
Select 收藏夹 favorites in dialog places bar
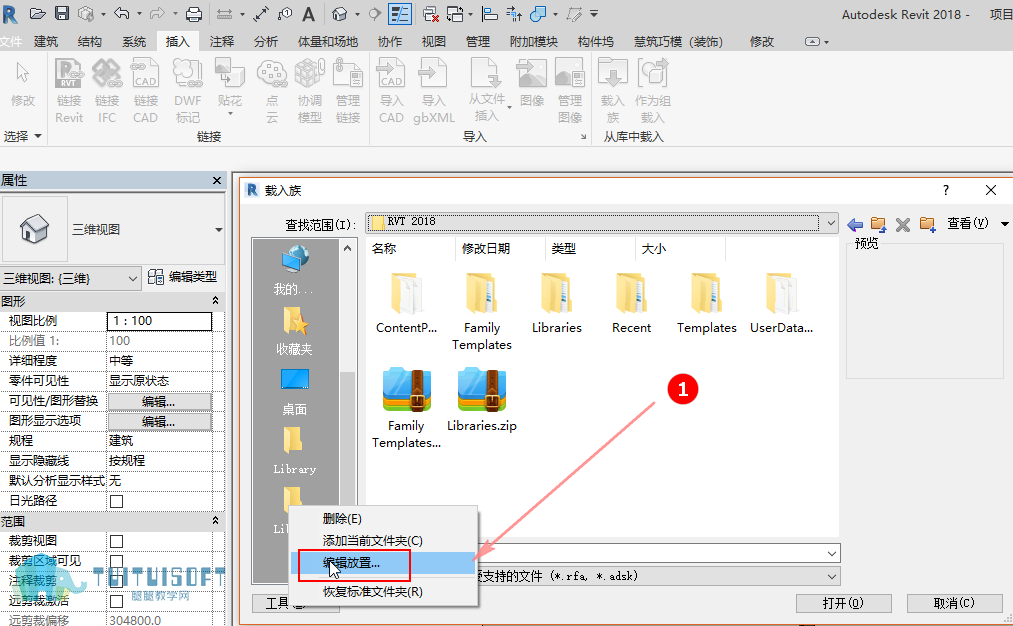point(295,331)
